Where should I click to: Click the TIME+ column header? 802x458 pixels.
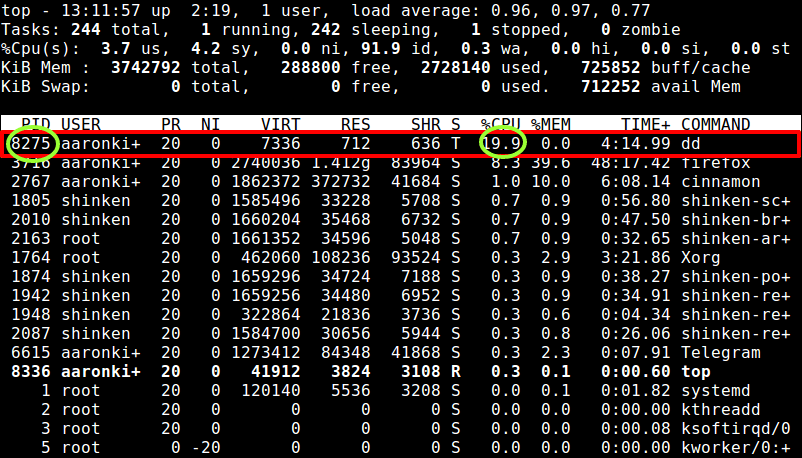[x=645, y=124]
